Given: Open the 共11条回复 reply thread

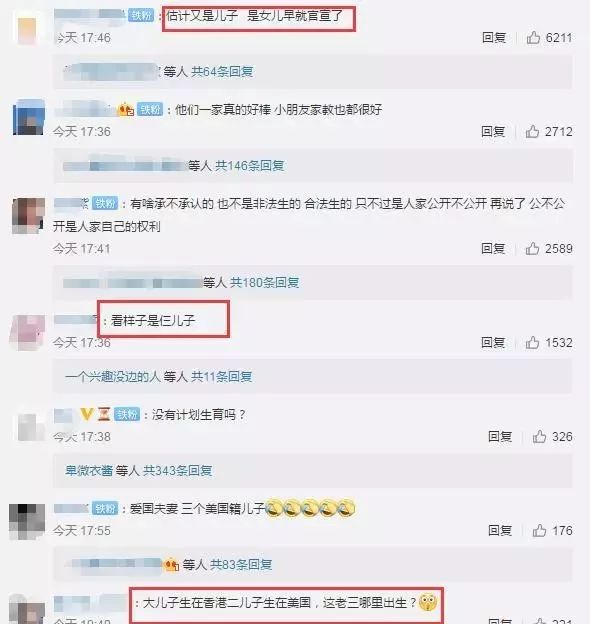Looking at the screenshot, I should [x=222, y=376].
